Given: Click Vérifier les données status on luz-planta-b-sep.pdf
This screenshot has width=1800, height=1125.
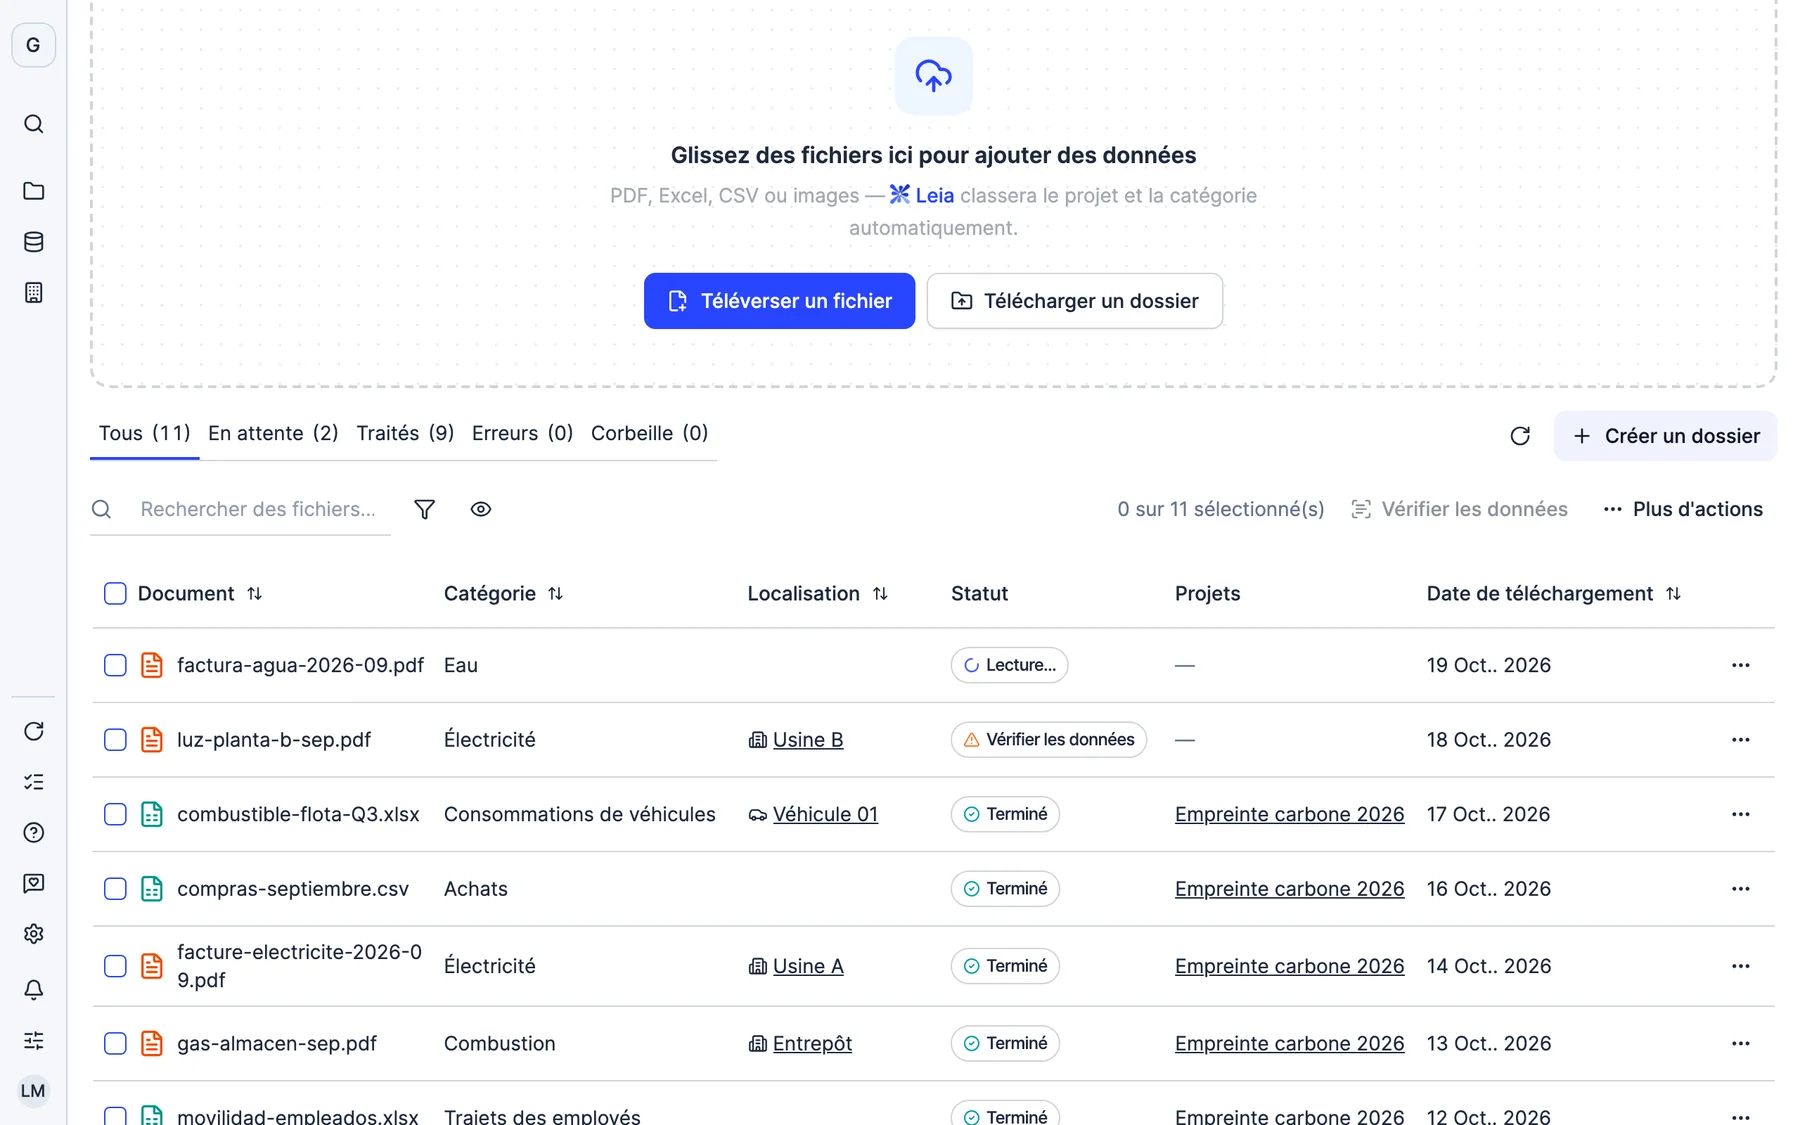Looking at the screenshot, I should pos(1048,740).
